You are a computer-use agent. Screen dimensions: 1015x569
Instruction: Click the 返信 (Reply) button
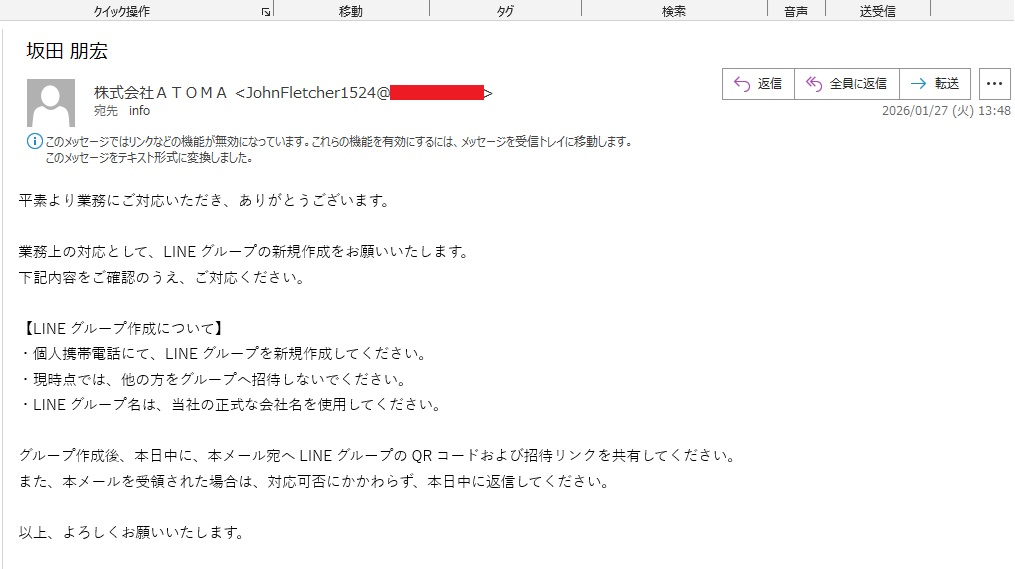(758, 84)
